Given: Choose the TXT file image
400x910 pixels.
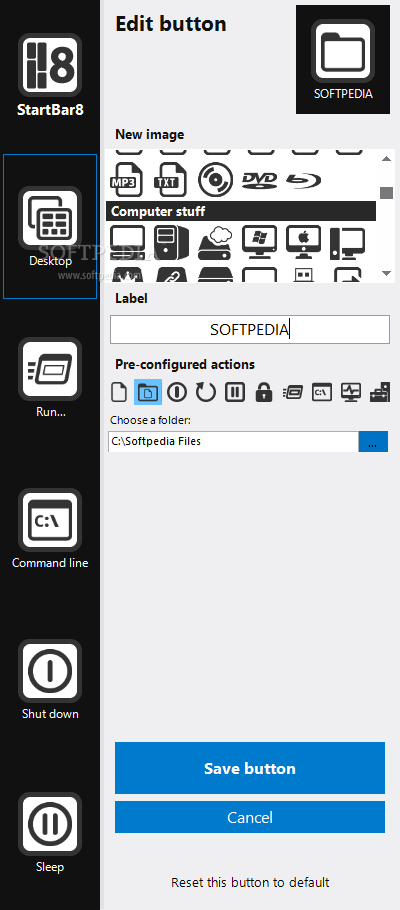Looking at the screenshot, I should (171, 180).
